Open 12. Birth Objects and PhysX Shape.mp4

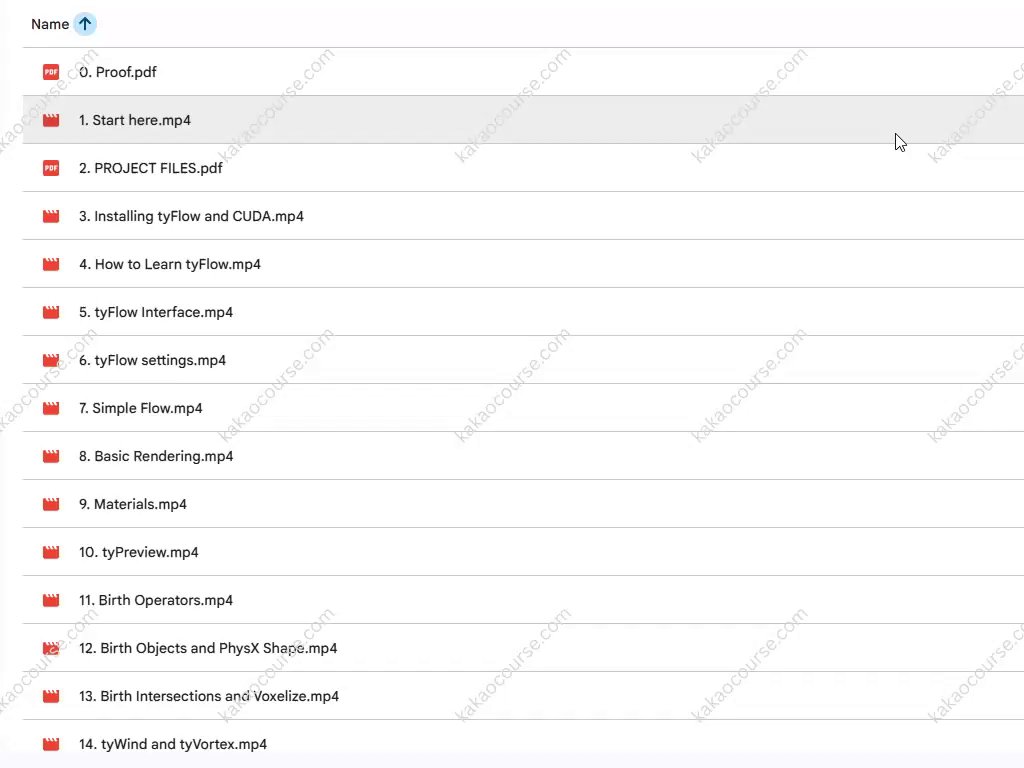point(208,648)
